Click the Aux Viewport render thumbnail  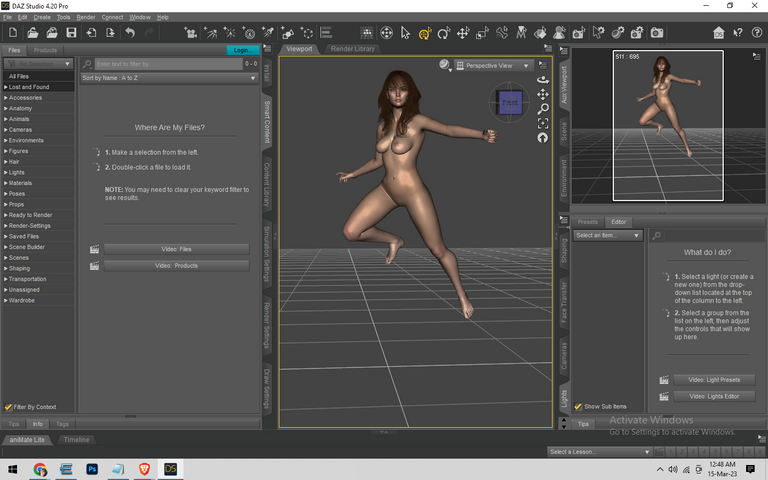[x=668, y=125]
